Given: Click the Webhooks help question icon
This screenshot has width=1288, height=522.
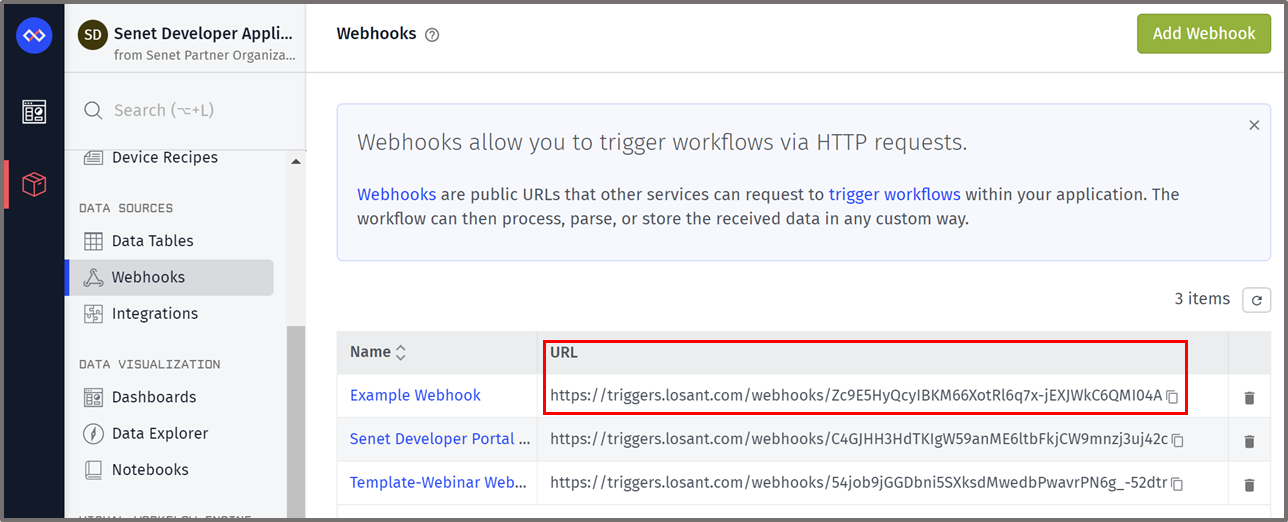Looking at the screenshot, I should click(432, 35).
